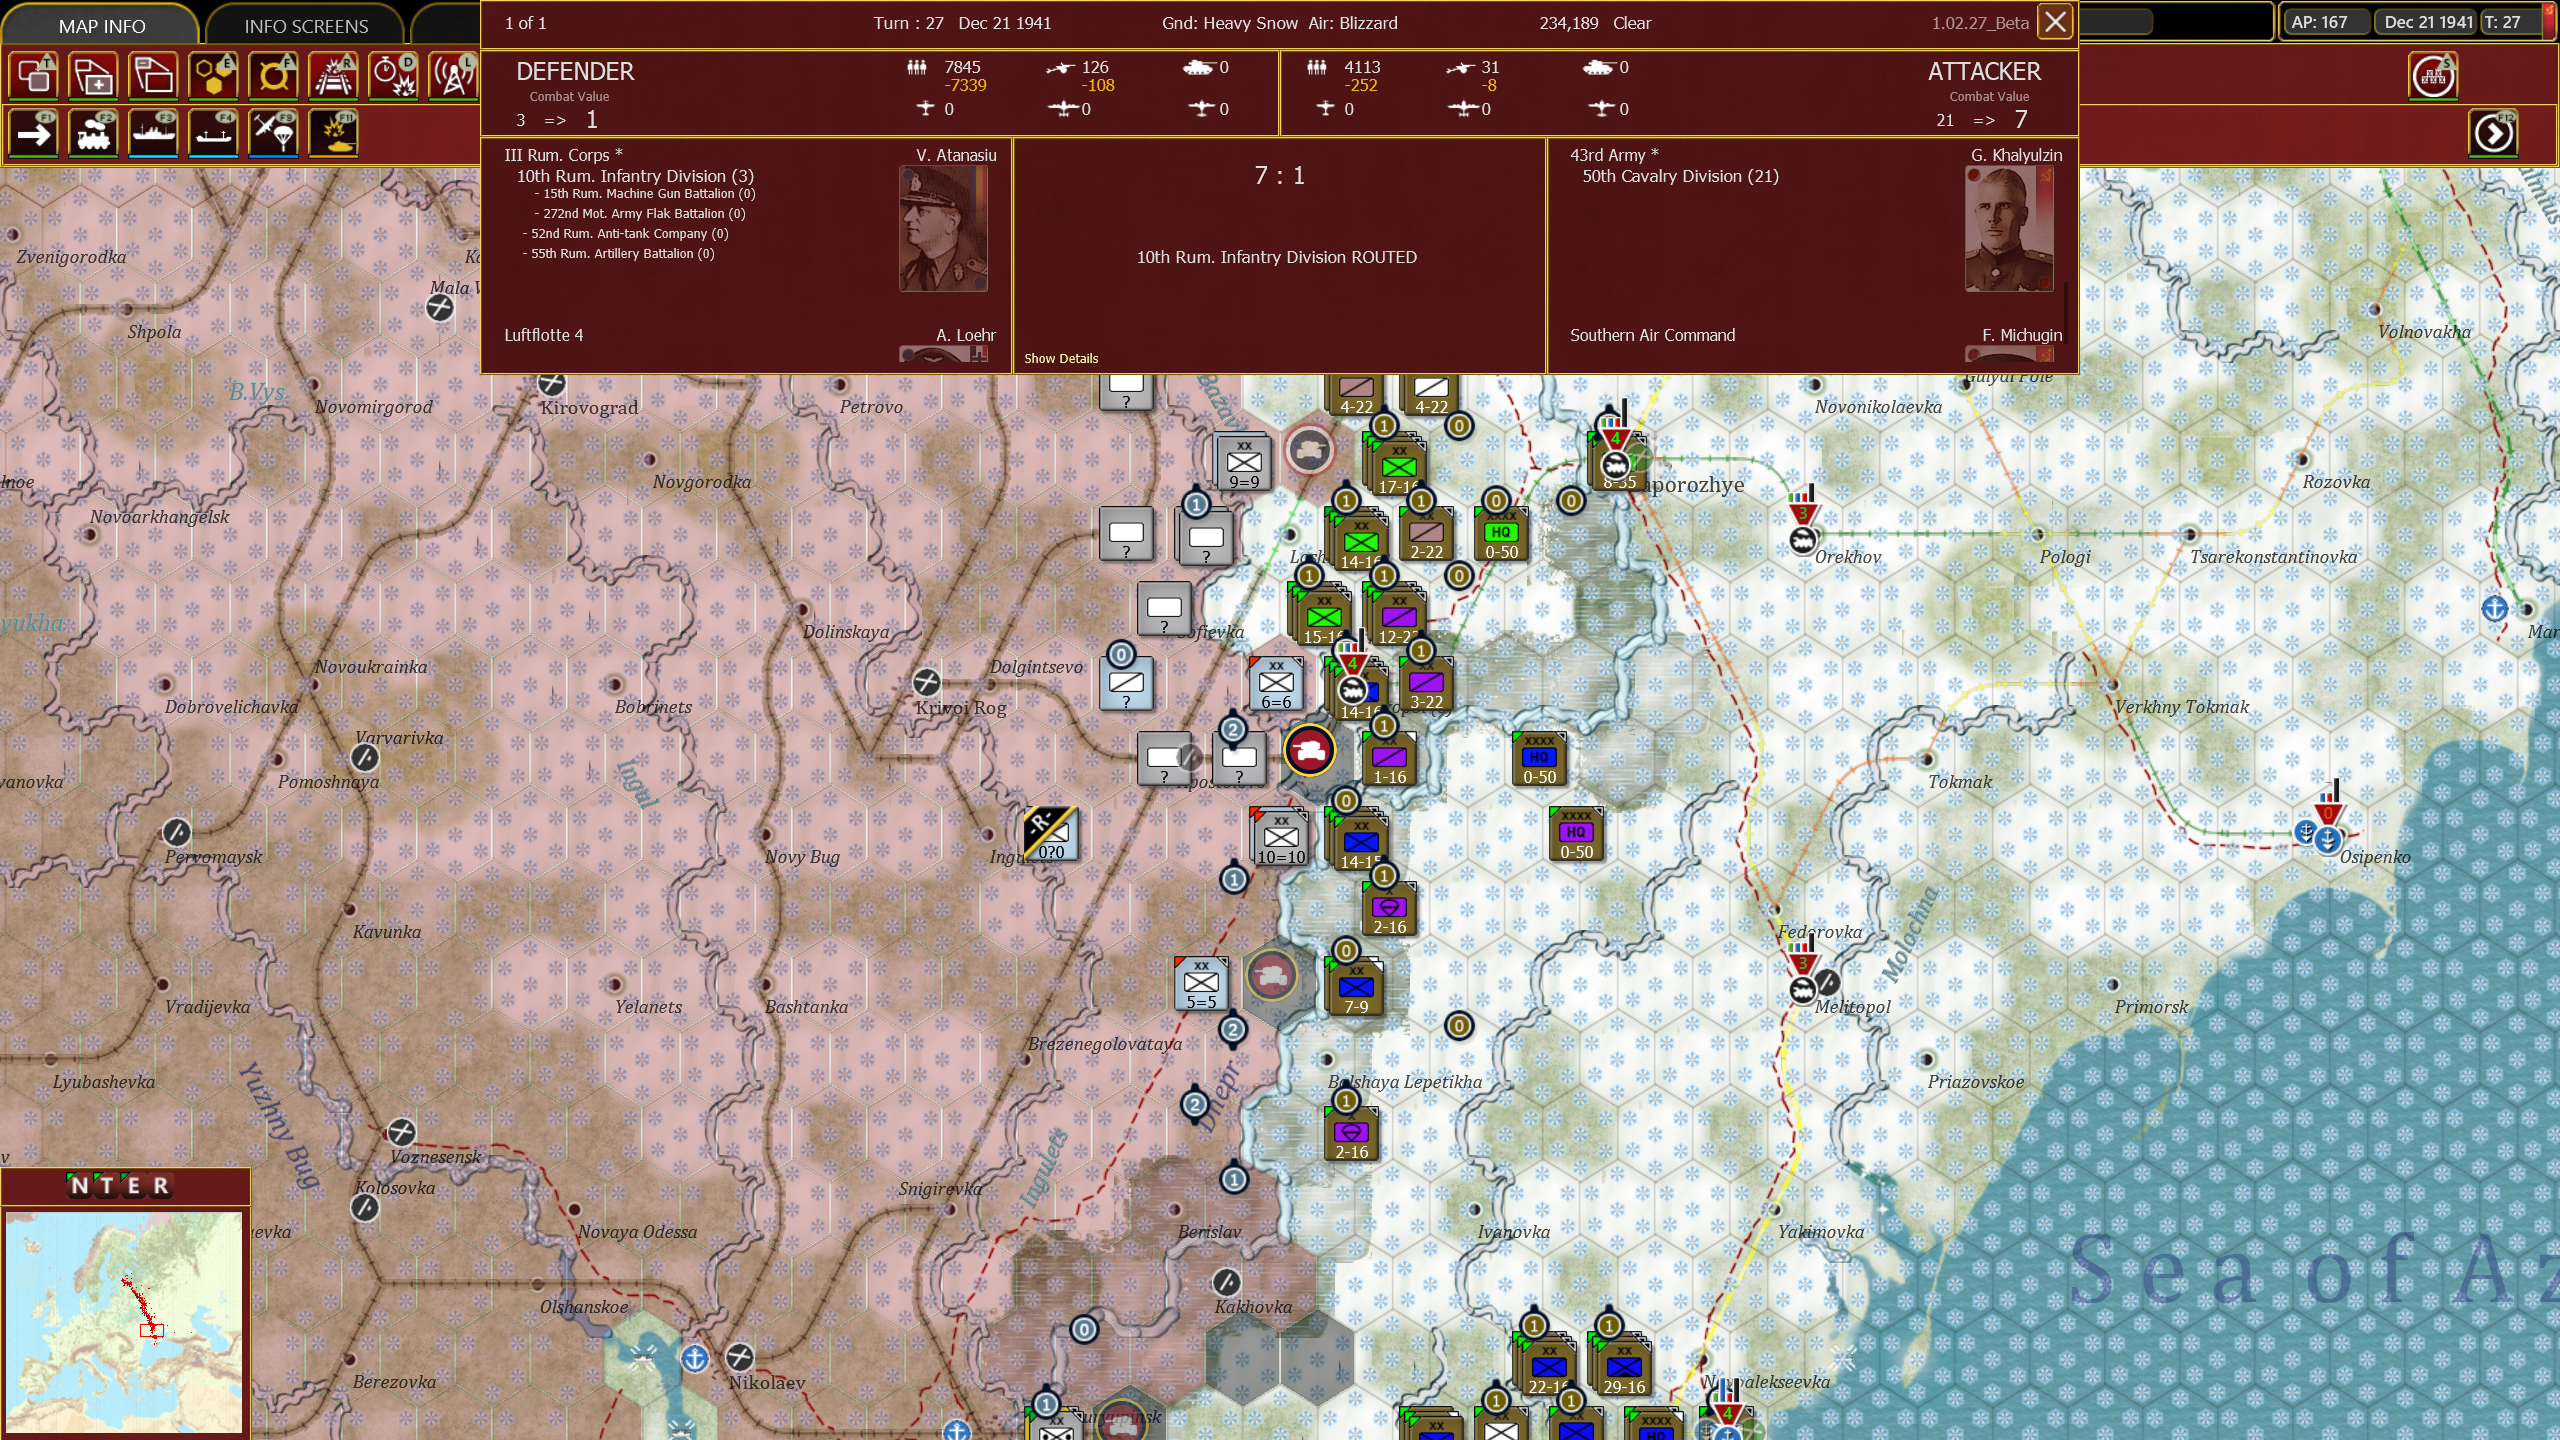
Task: Open the battle locator mode (F11)
Action: pyautogui.click(x=334, y=133)
